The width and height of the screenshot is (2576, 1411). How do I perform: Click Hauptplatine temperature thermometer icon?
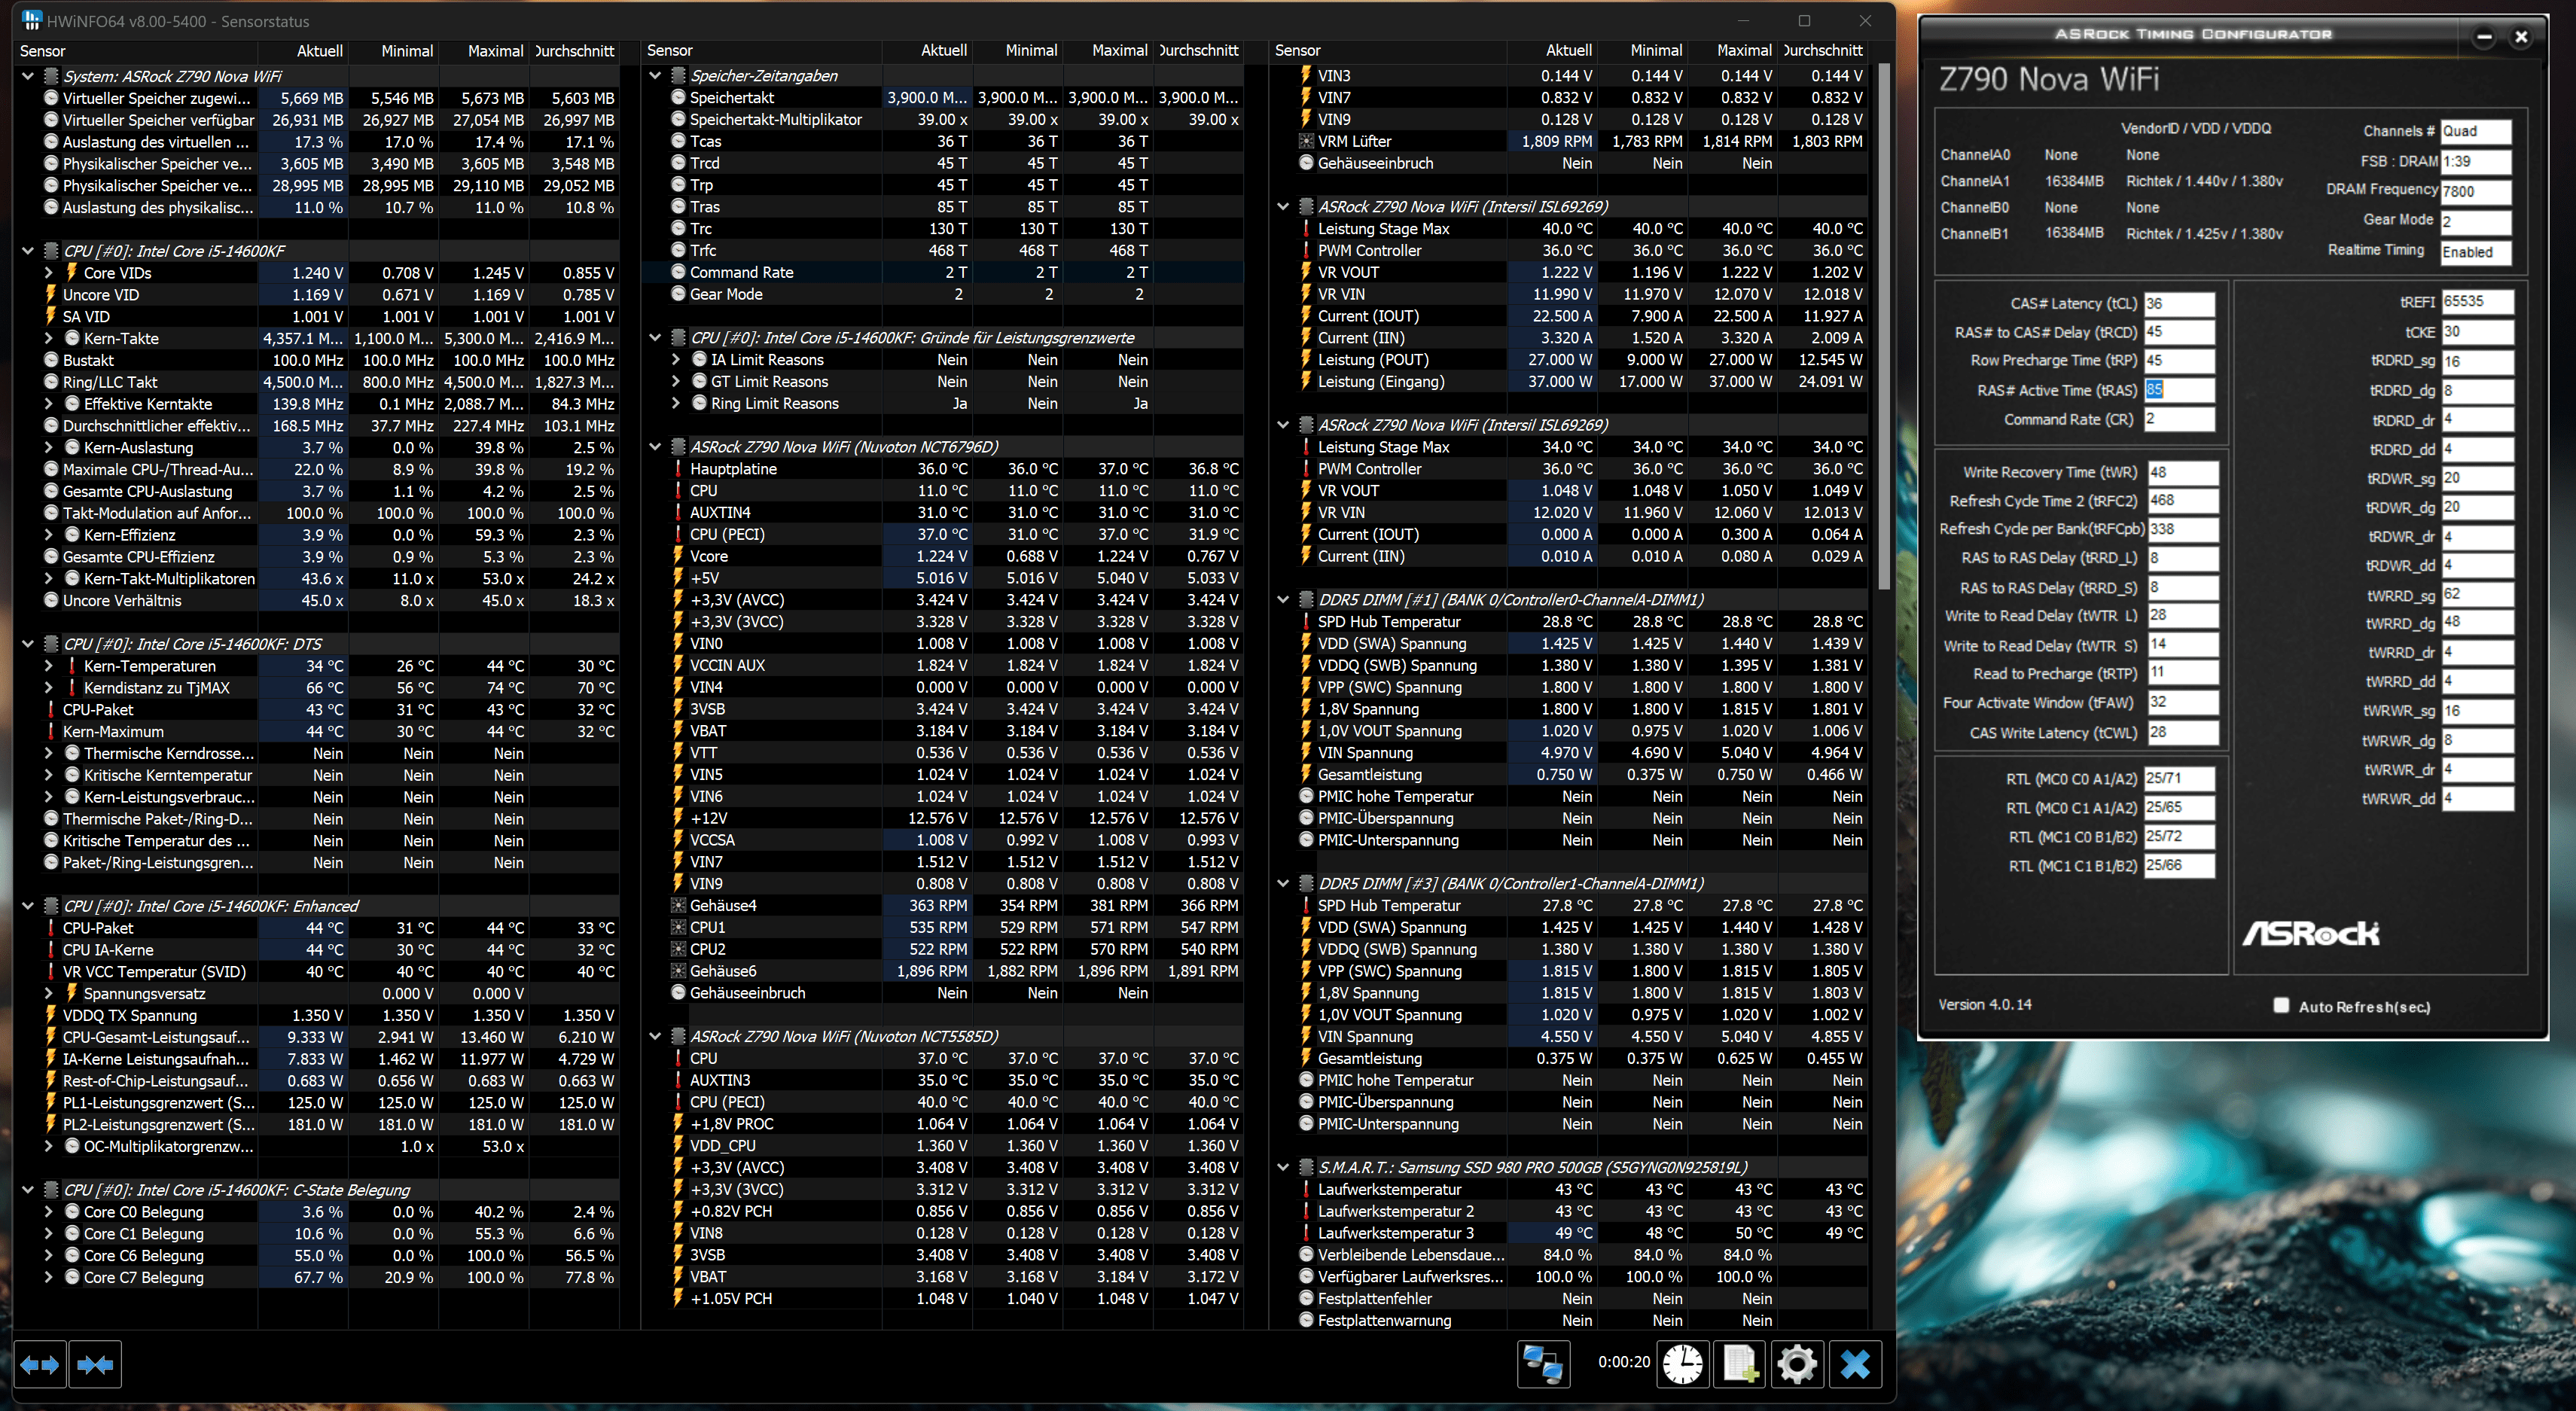tap(678, 468)
